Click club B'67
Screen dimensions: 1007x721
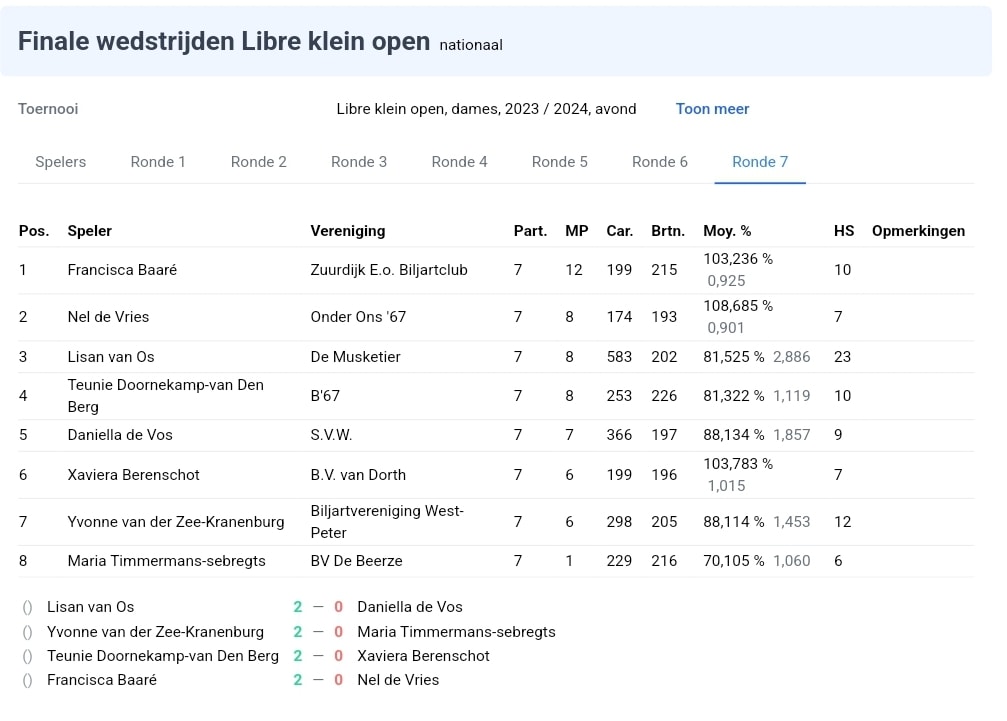pyautogui.click(x=325, y=396)
